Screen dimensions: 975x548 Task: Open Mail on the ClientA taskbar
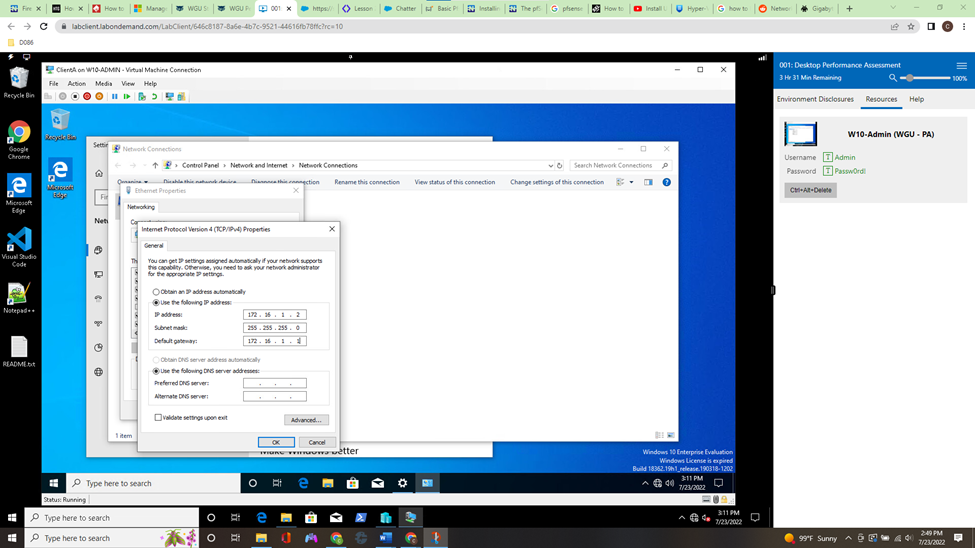coord(377,483)
